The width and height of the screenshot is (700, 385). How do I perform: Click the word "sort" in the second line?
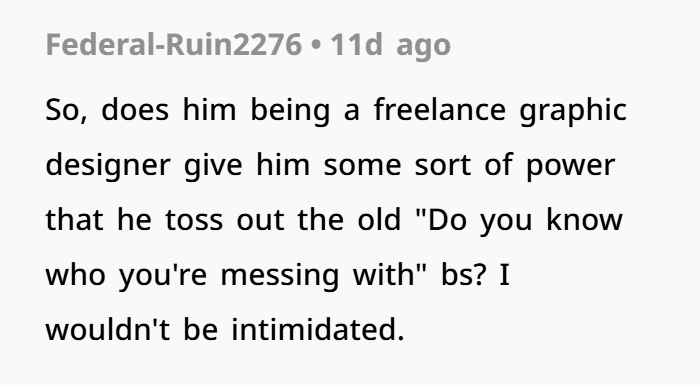(443, 165)
